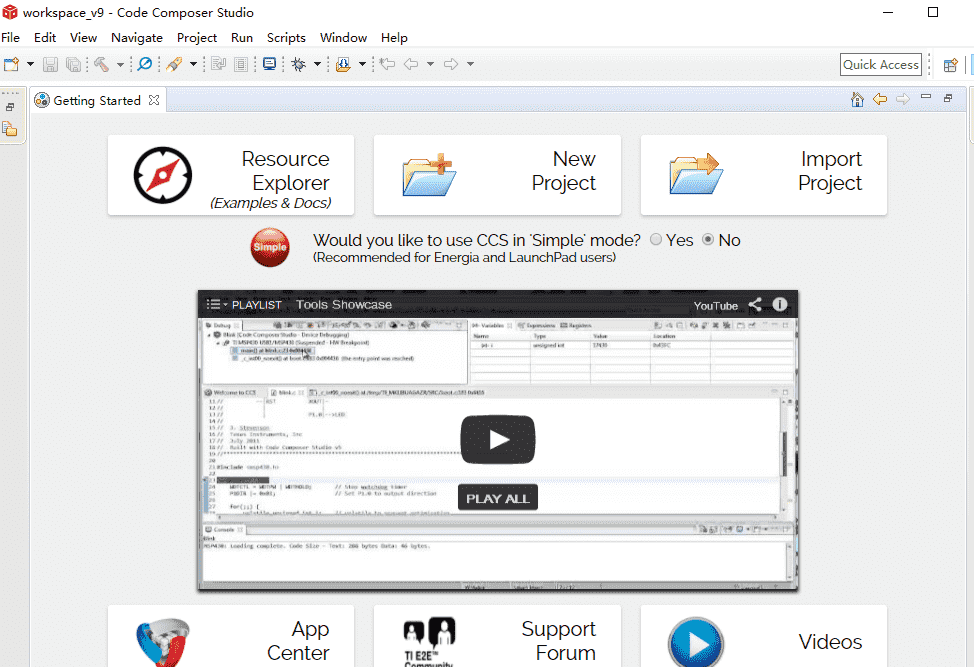Screen dimensions: 974x667
Task: Open the Project Explorer icon in left sidebar
Action: click(x=10, y=129)
